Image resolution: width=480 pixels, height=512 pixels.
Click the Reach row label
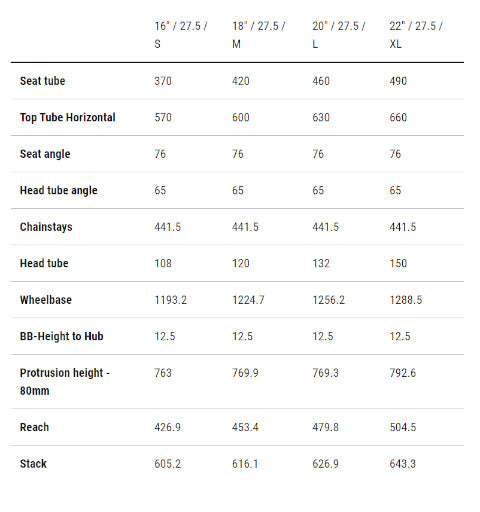point(34,427)
